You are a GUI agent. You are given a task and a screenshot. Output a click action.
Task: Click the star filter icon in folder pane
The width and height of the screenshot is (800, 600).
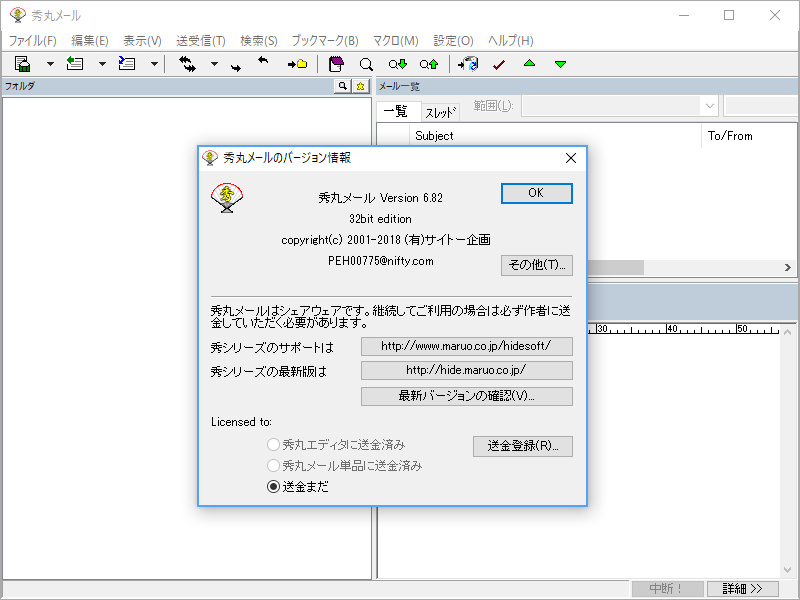click(x=360, y=86)
